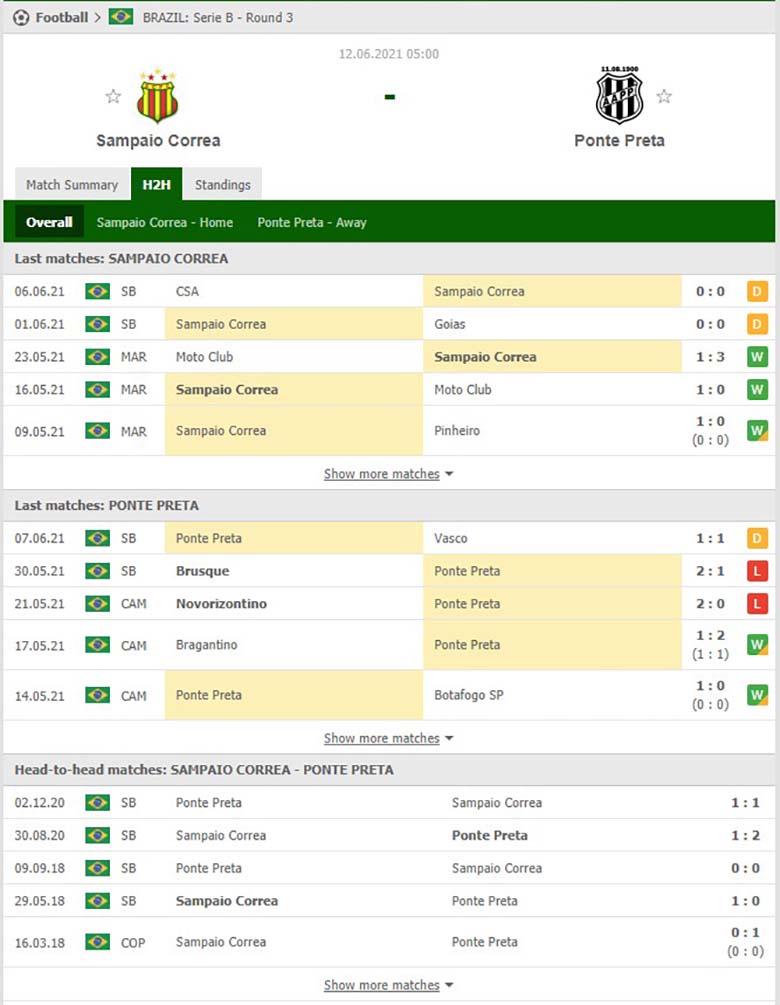Click D result badge for Goias match
The width and height of the screenshot is (780, 1005).
(757, 324)
